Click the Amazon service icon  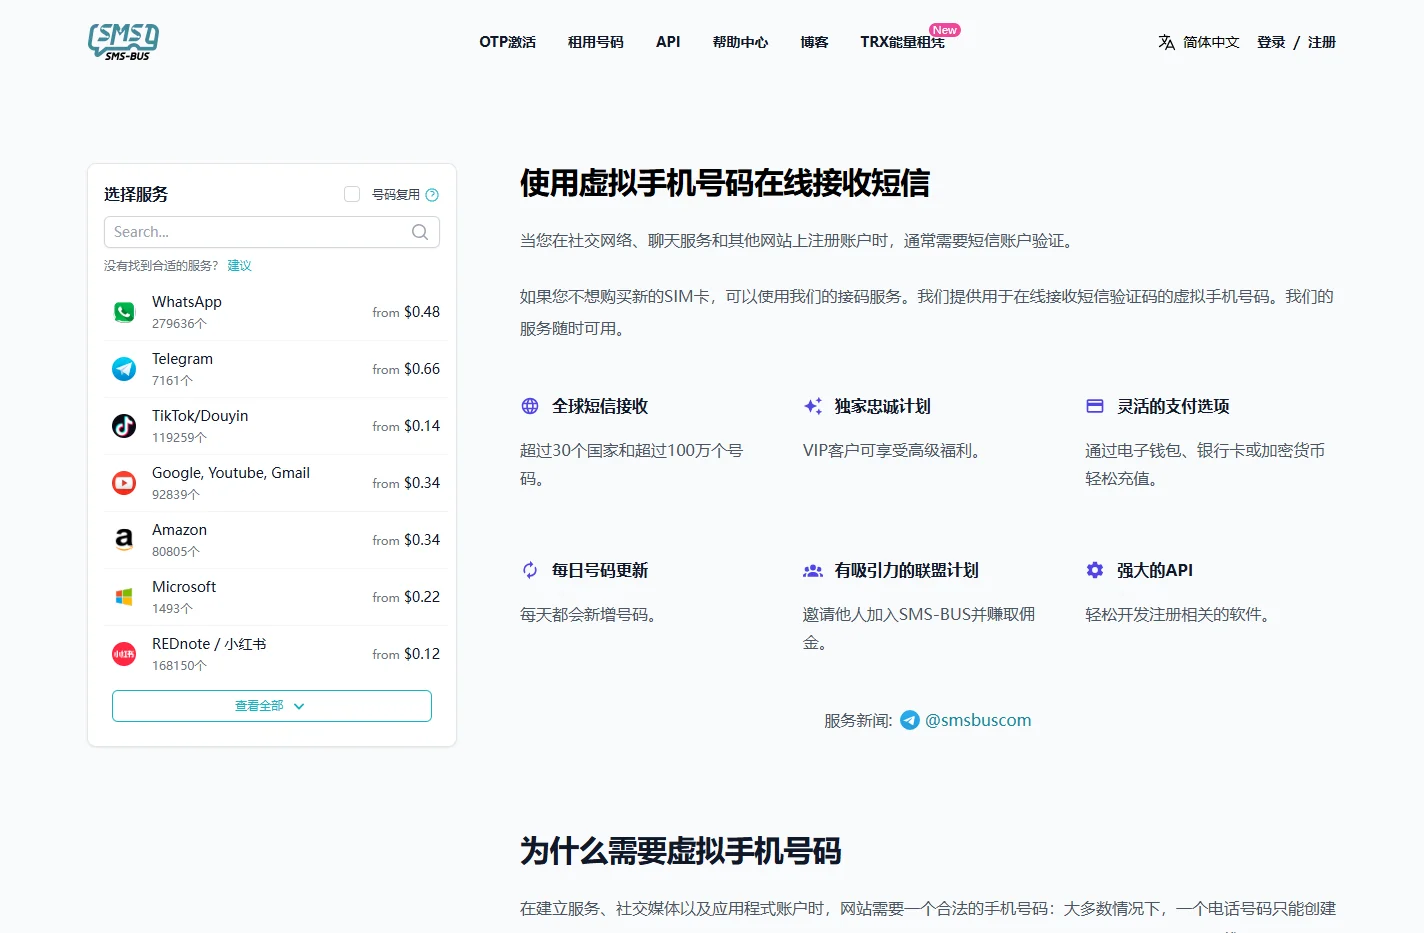124,540
